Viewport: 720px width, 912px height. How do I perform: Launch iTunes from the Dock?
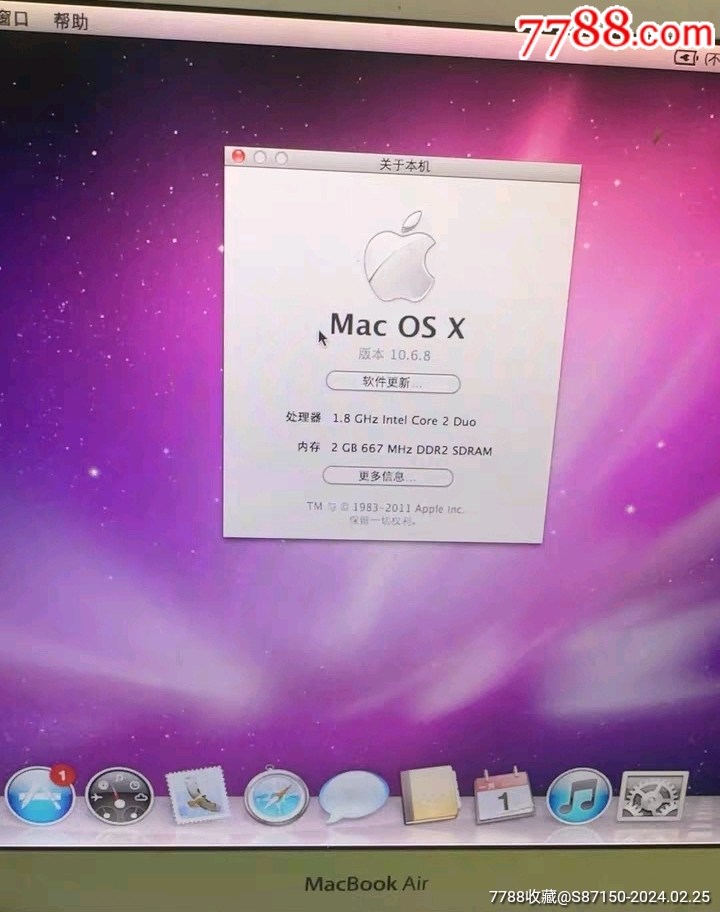point(579,796)
